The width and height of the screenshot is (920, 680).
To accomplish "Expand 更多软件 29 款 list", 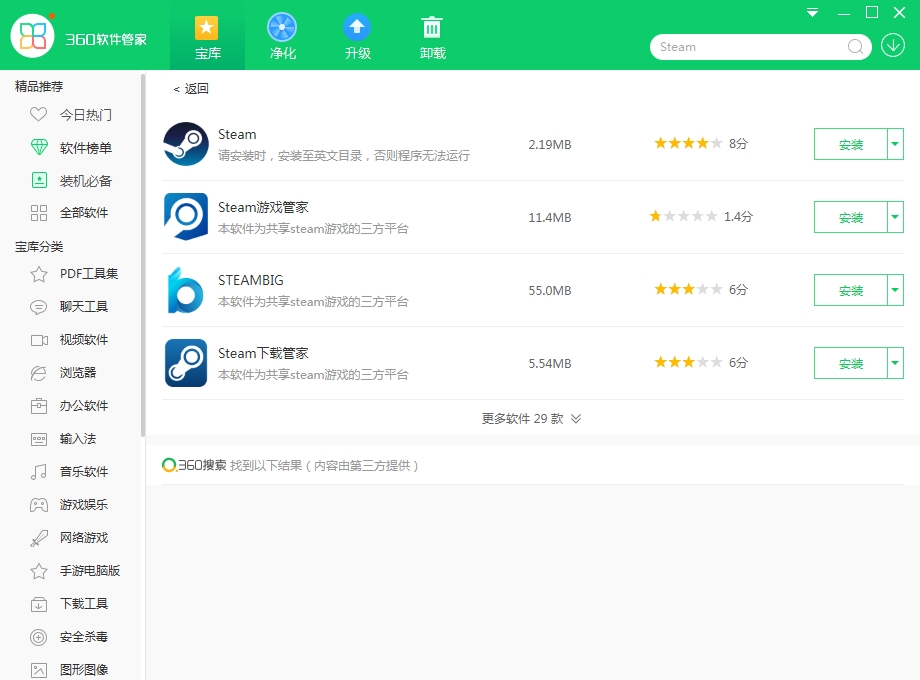I will (x=532, y=418).
